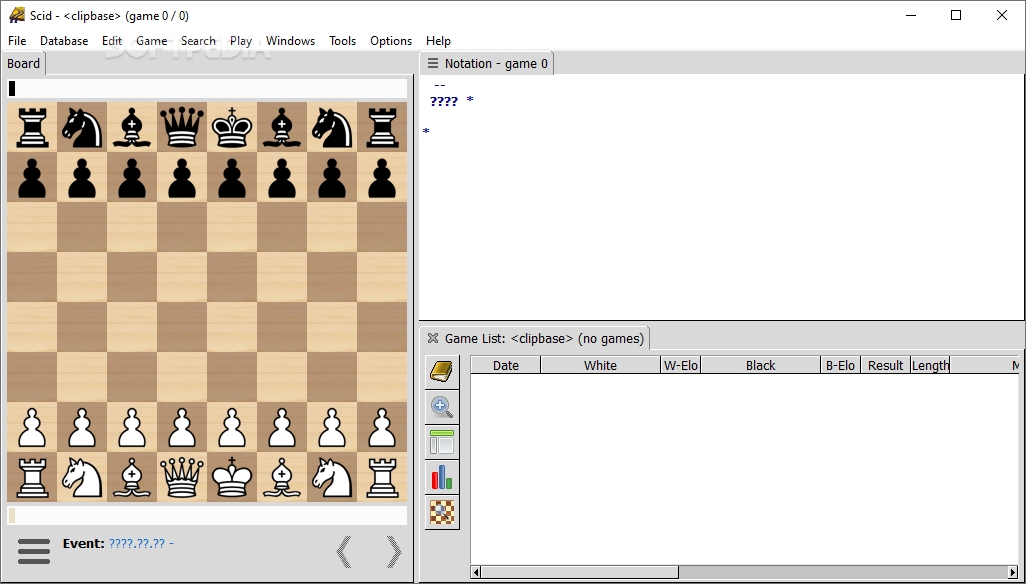Maximize the Scid window
Viewport: 1026px width, 584px height.
(x=956, y=15)
